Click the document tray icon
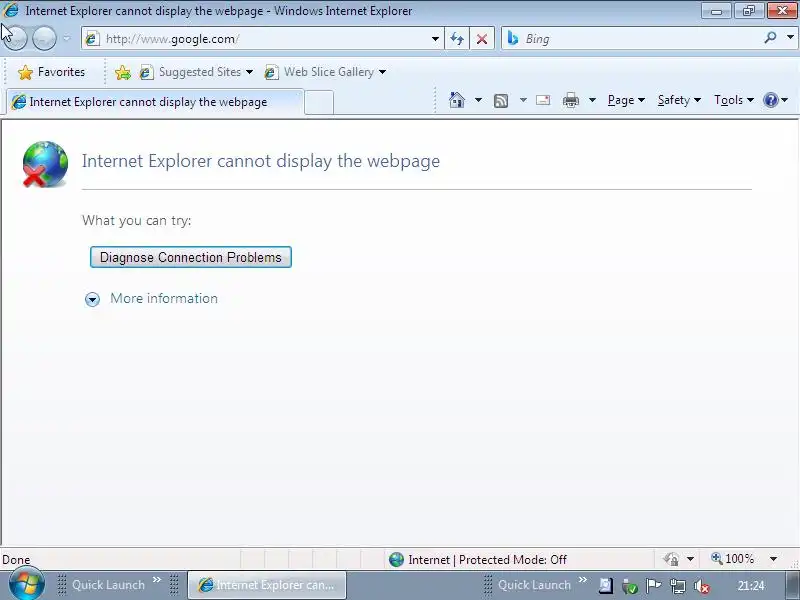Image resolution: width=800 pixels, height=600 pixels. (x=606, y=585)
